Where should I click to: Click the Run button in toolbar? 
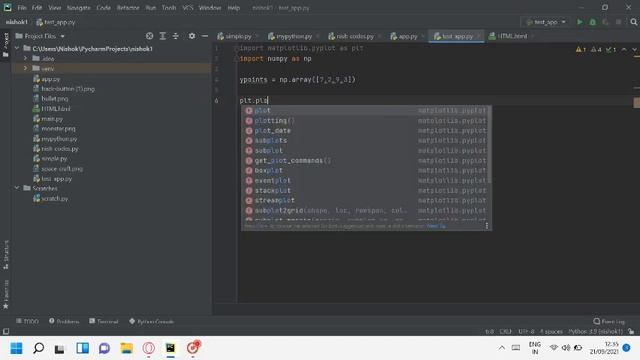coord(579,22)
